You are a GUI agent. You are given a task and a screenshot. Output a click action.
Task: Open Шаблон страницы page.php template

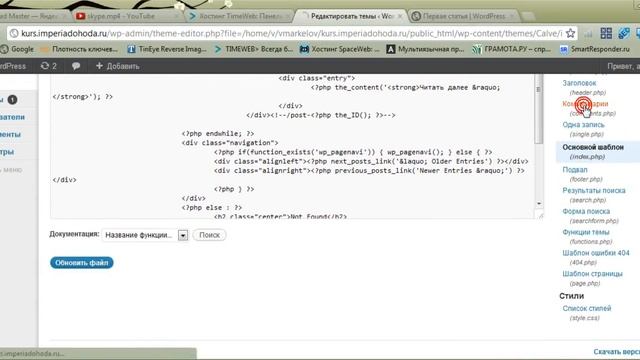click(592, 273)
